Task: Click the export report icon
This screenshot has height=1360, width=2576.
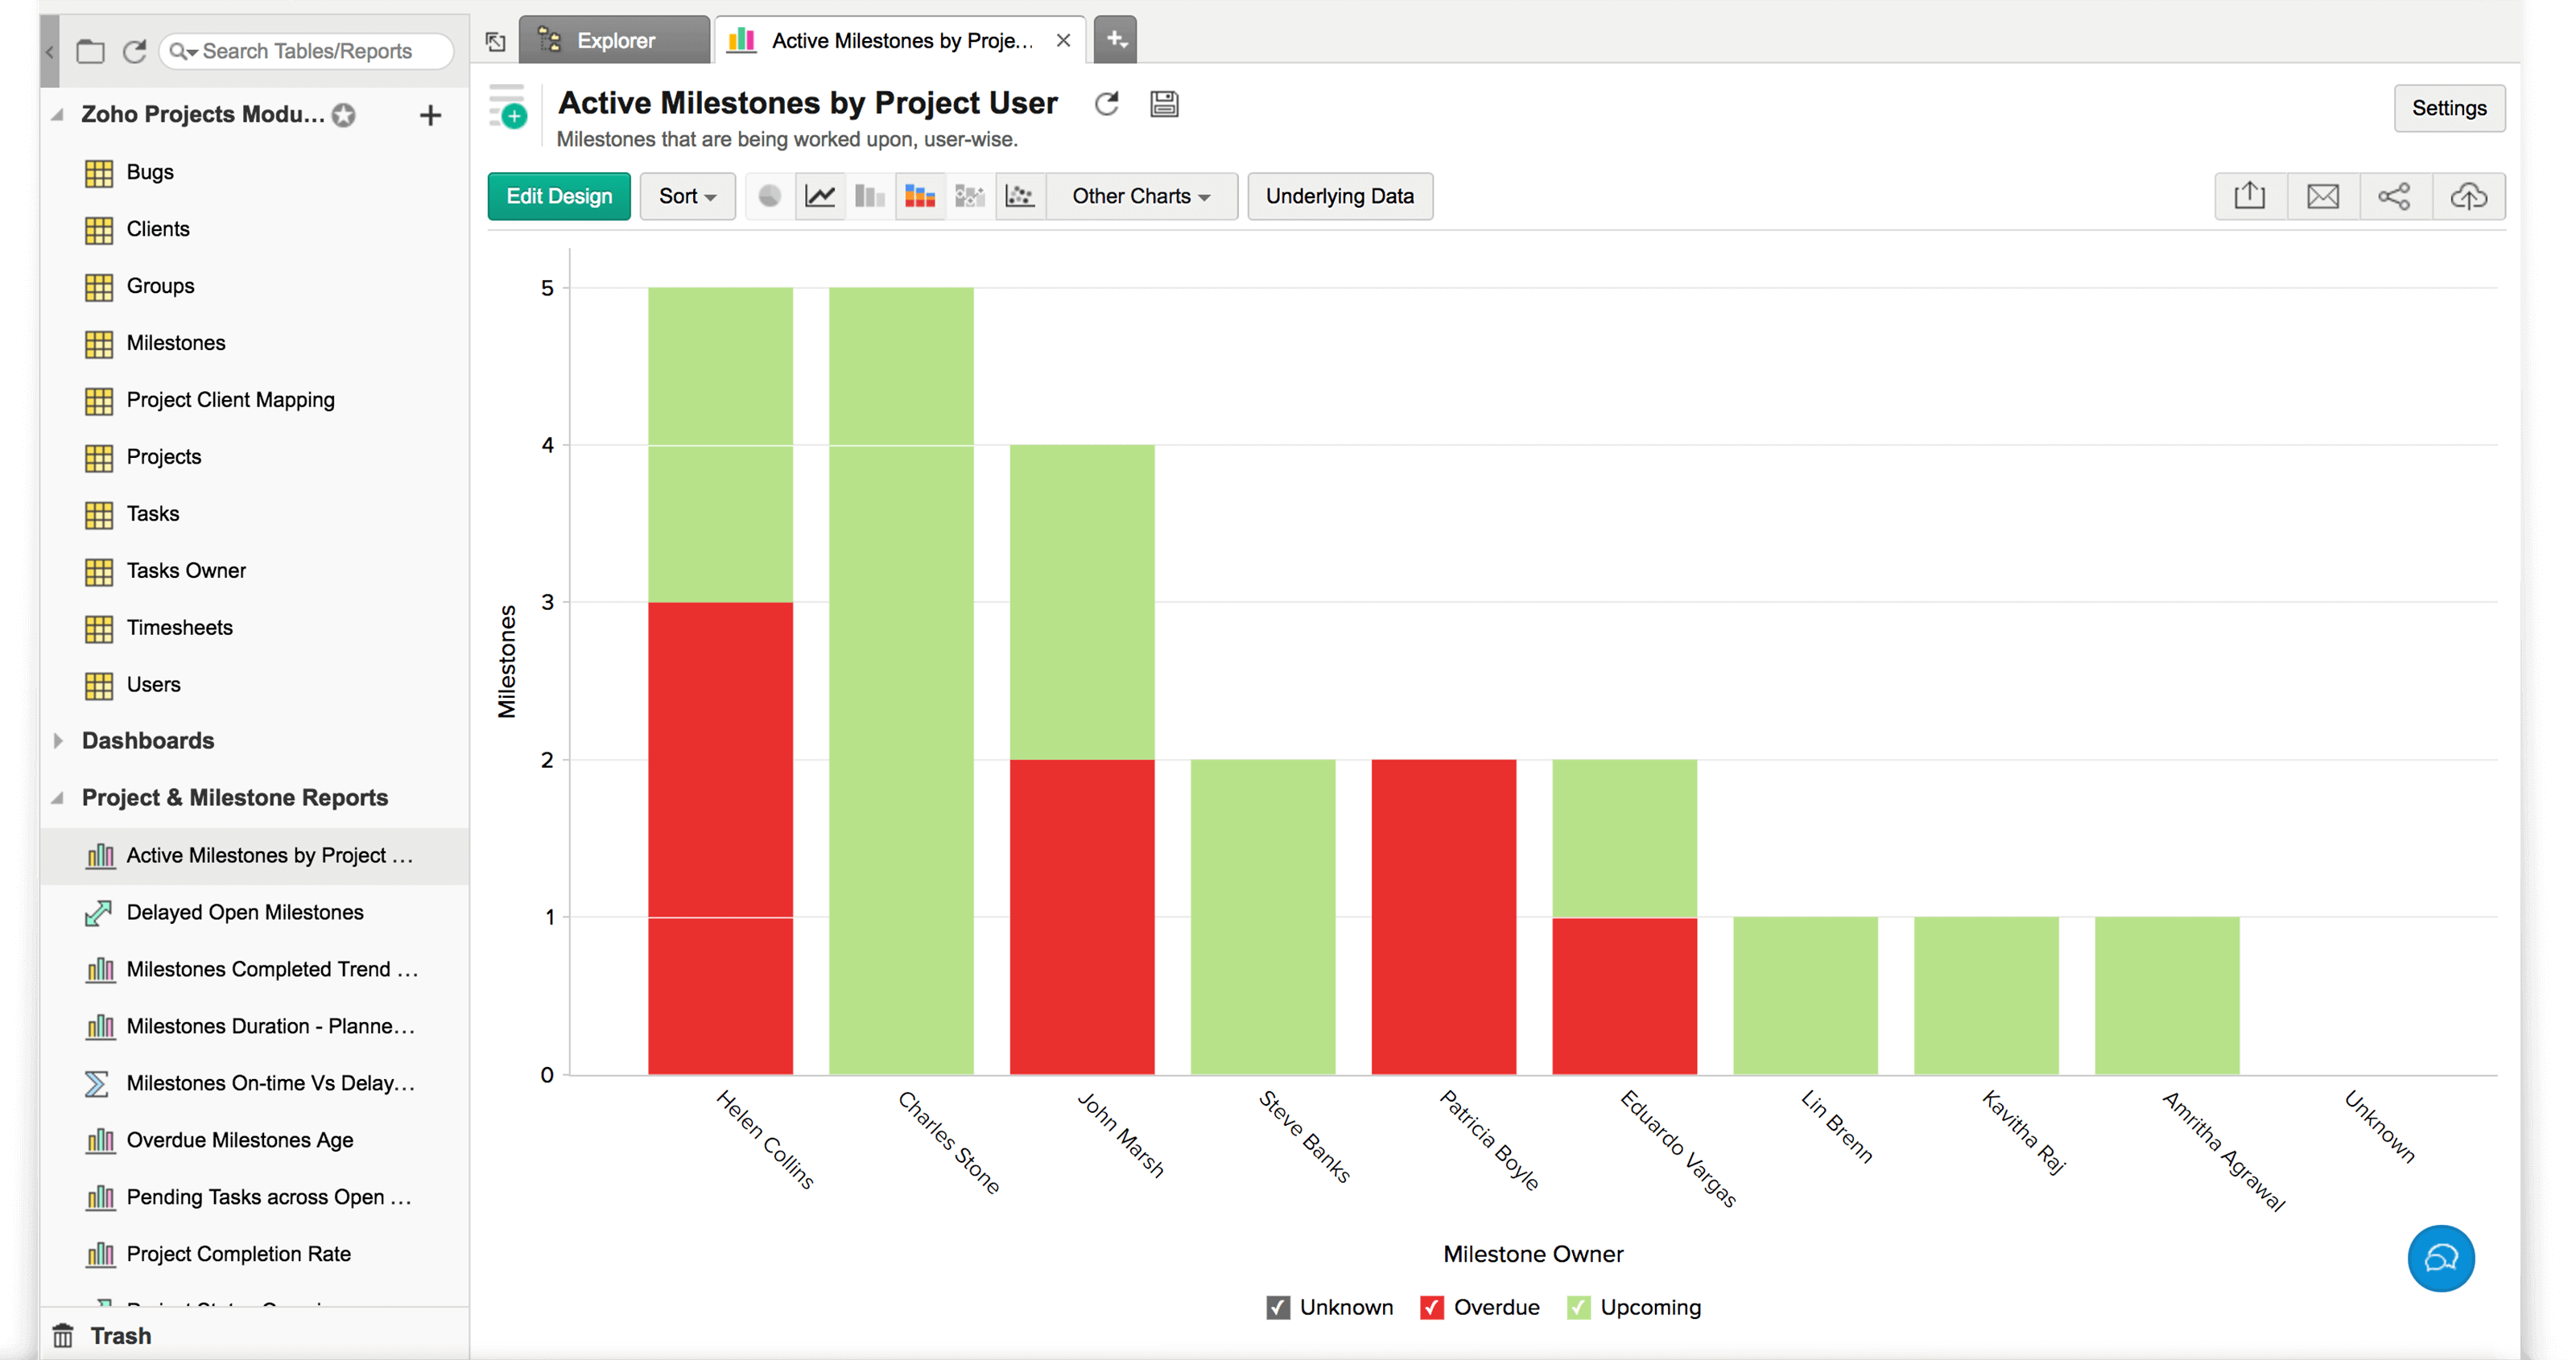Action: click(x=2249, y=196)
